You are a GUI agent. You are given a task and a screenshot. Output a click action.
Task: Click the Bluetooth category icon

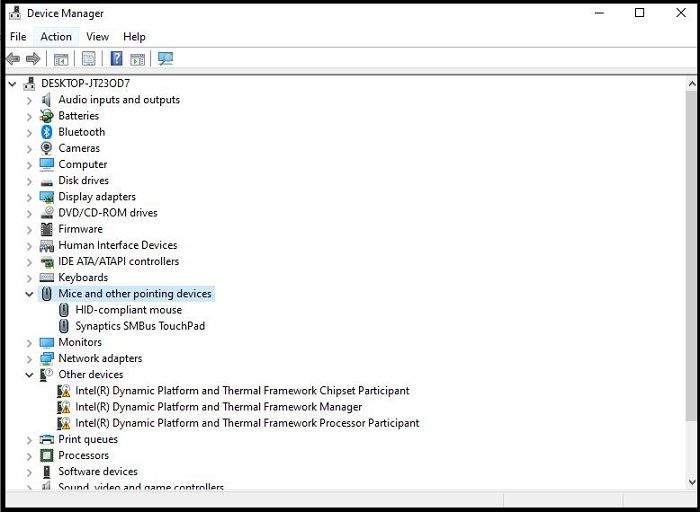[x=46, y=132]
